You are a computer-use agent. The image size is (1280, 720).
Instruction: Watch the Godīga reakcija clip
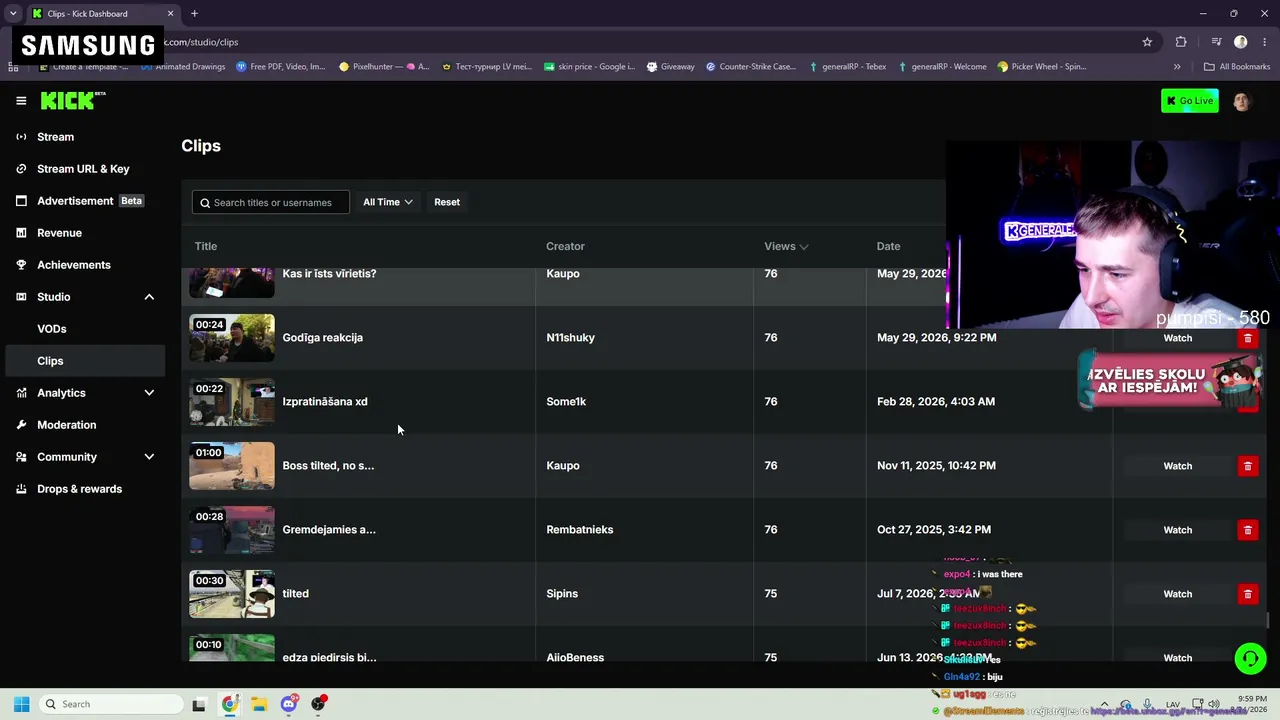pyautogui.click(x=1177, y=338)
